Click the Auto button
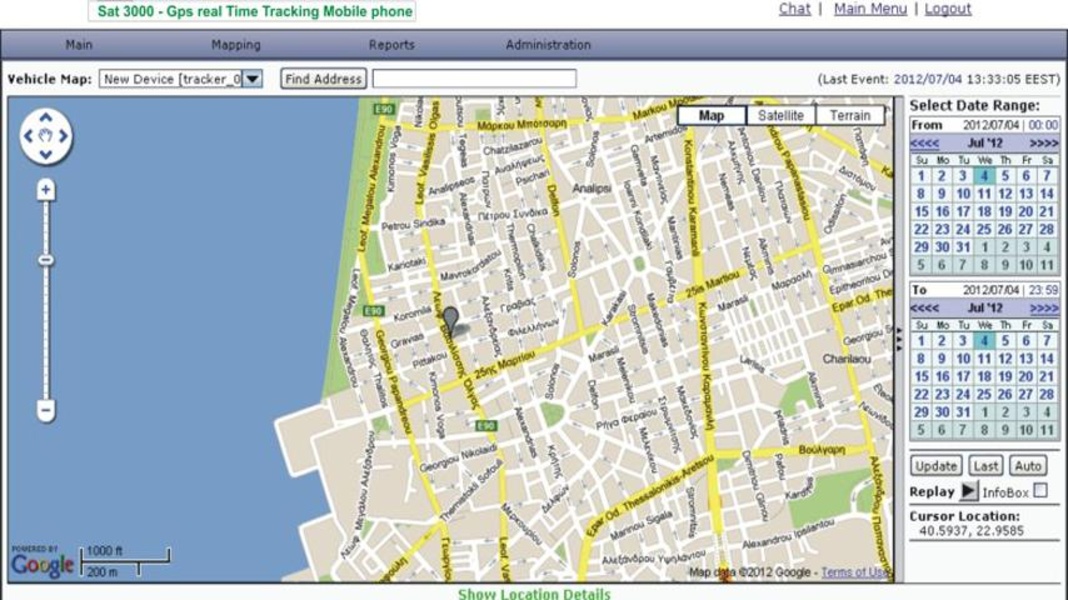Screen dimensions: 1068x600 [x=1028, y=466]
